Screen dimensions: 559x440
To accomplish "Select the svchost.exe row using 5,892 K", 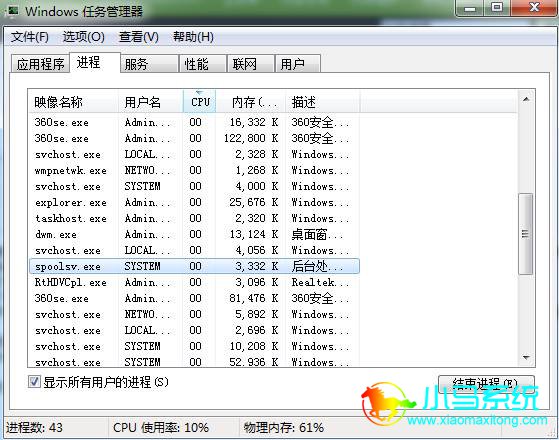I will point(195,314).
